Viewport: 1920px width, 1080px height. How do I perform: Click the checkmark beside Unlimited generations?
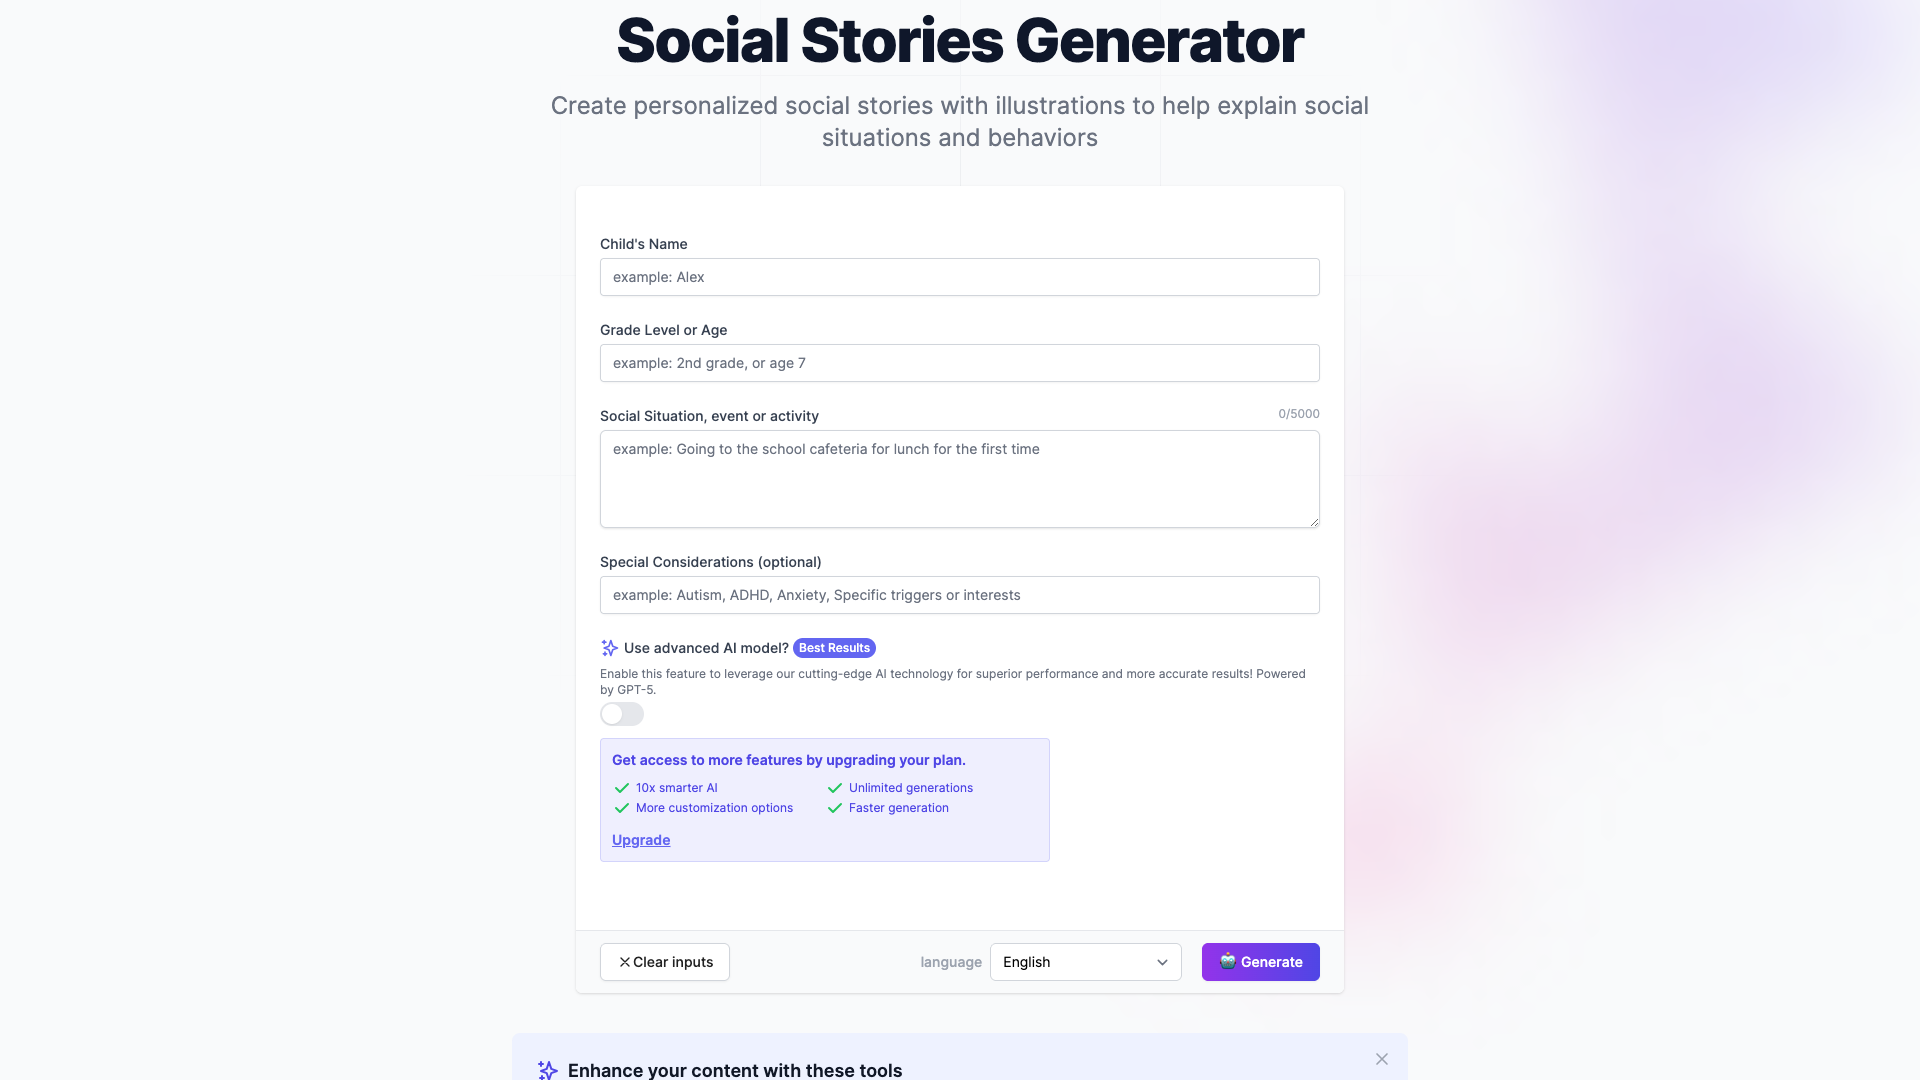pos(834,788)
